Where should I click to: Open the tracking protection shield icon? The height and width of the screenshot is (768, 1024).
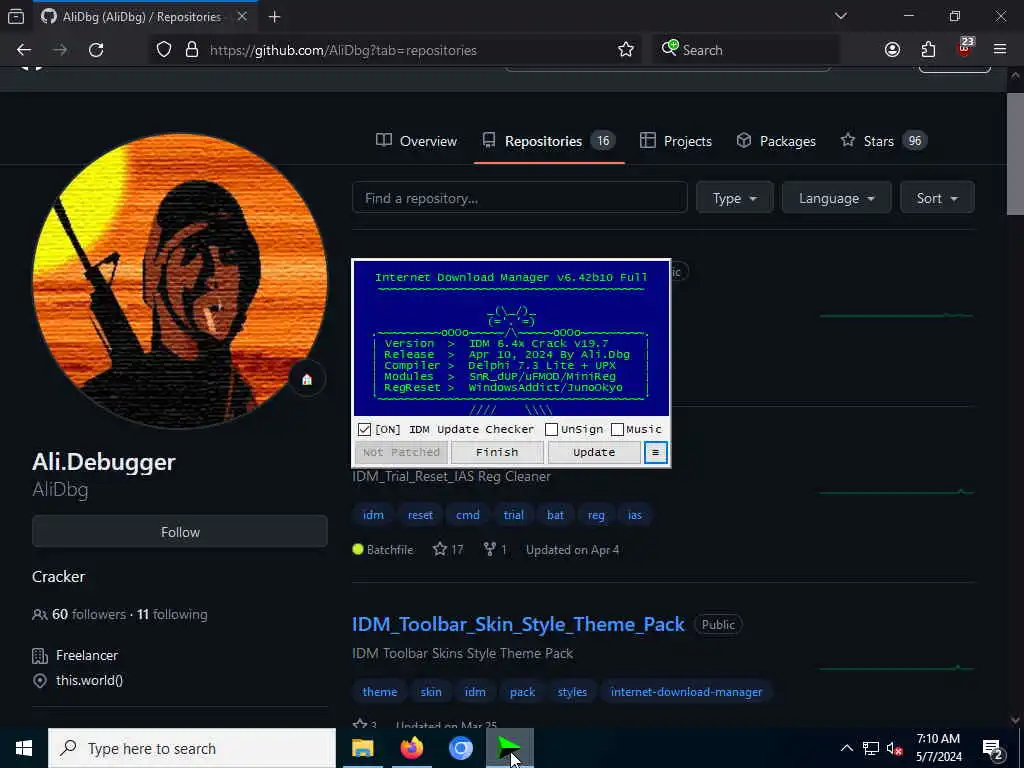click(164, 50)
